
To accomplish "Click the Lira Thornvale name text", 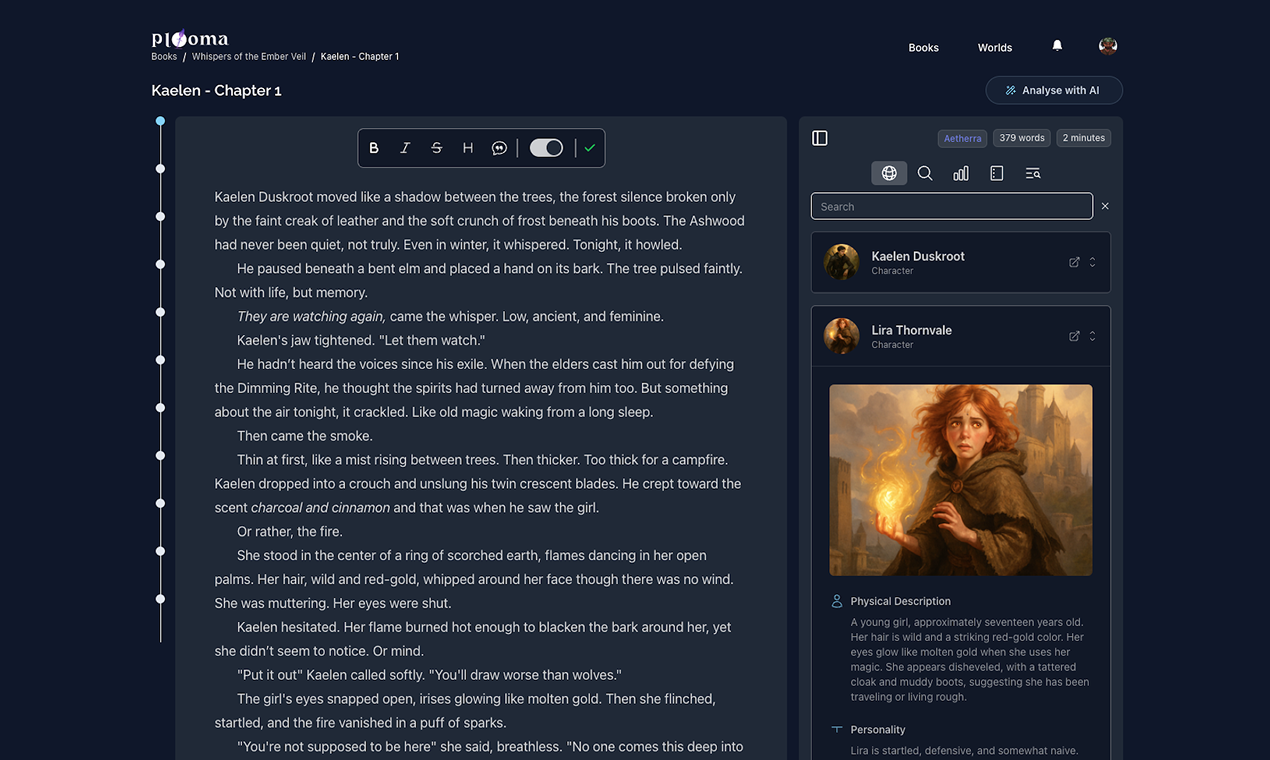I will (911, 330).
